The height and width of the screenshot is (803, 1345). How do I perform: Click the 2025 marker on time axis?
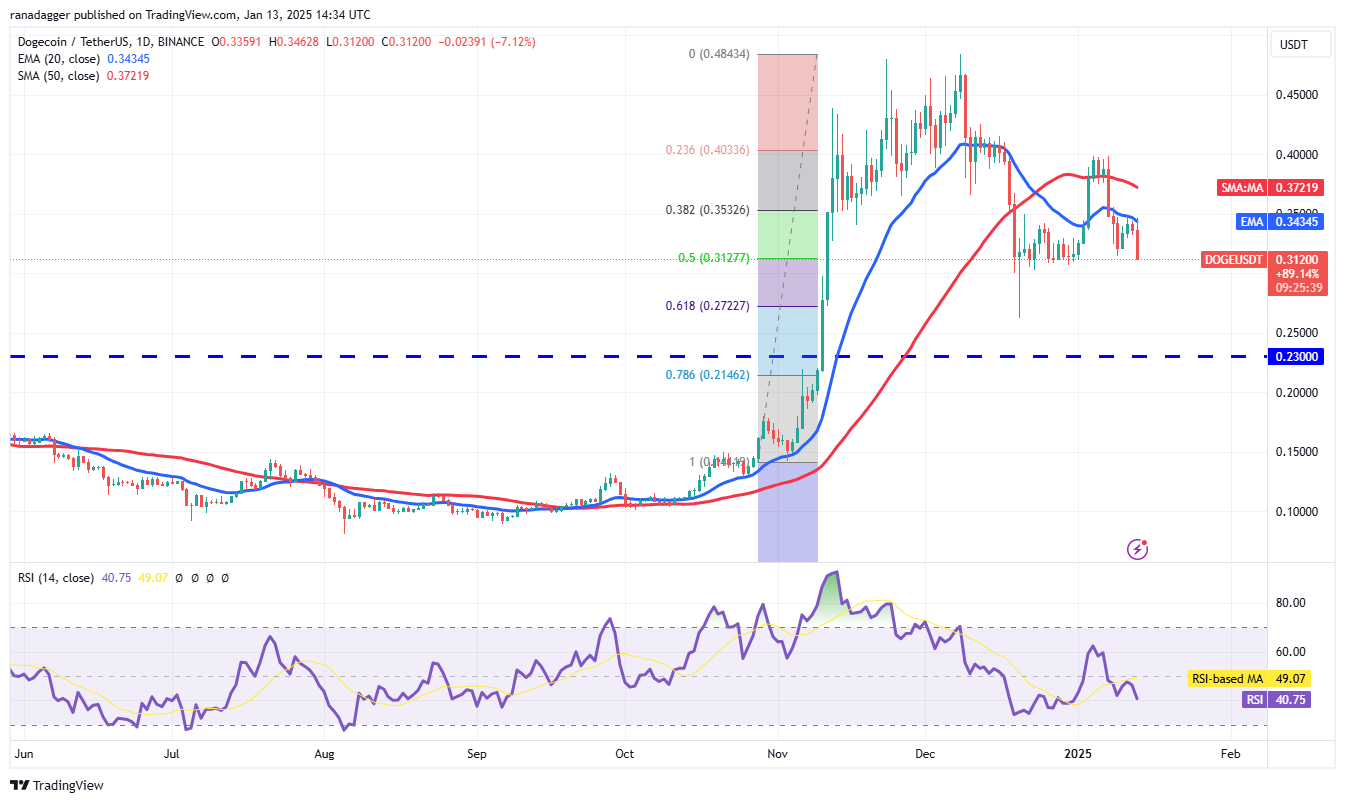[x=1078, y=754]
